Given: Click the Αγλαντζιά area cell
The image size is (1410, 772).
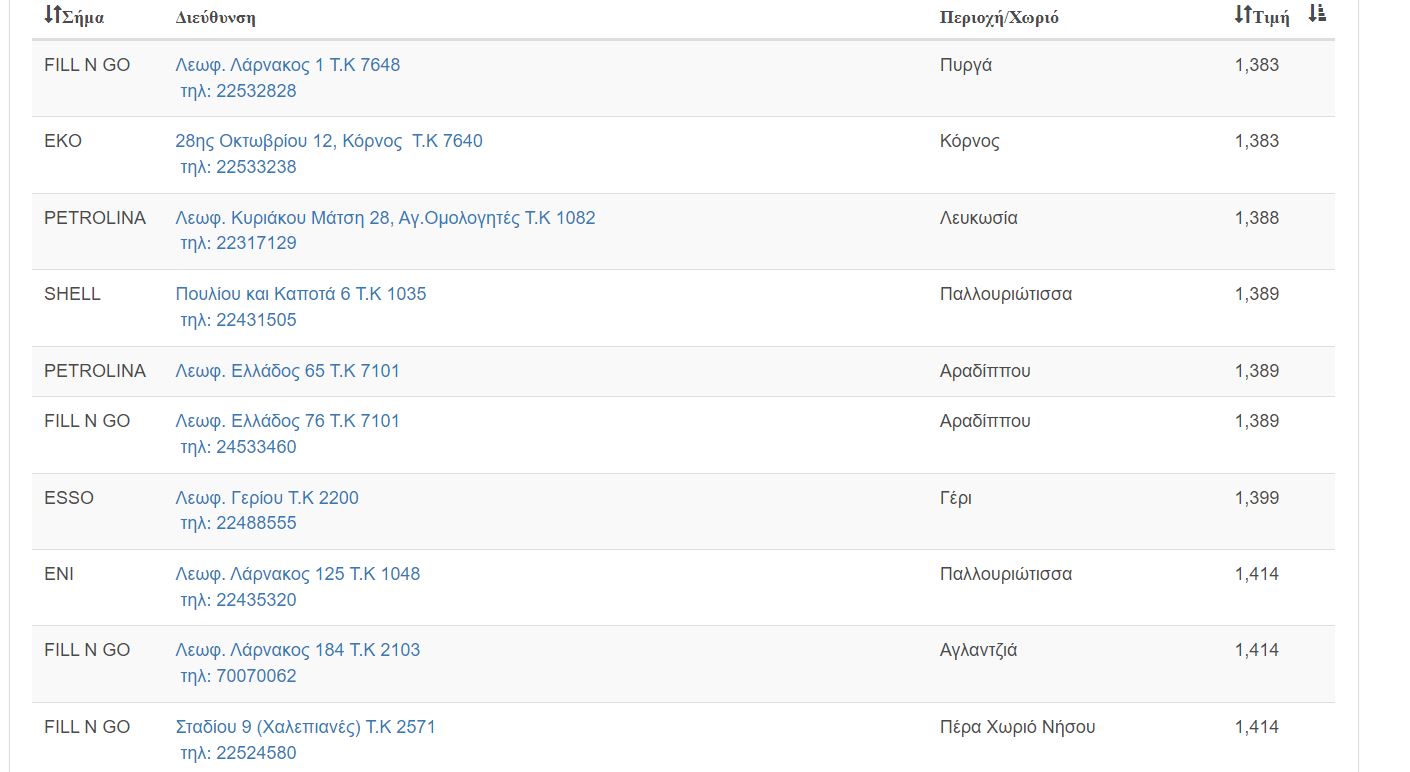Looking at the screenshot, I should pyautogui.click(x=979, y=650).
